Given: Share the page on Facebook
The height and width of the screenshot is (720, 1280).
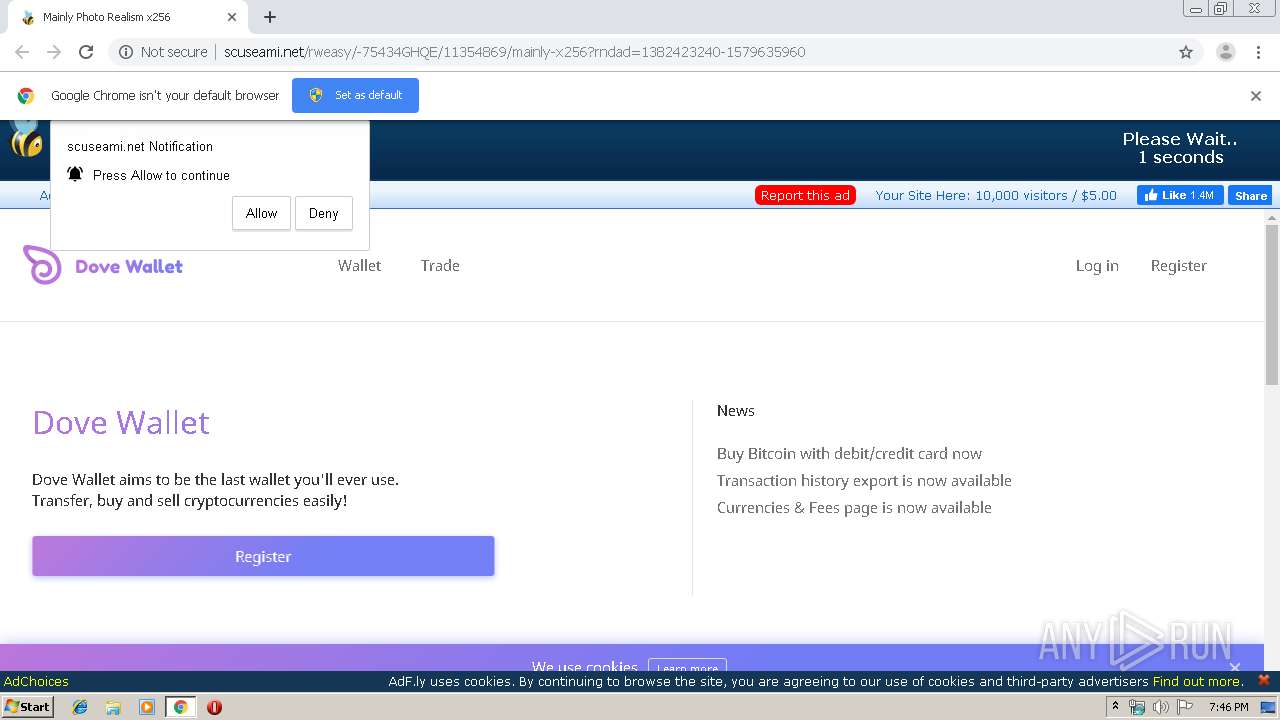Looking at the screenshot, I should pos(1250,196).
